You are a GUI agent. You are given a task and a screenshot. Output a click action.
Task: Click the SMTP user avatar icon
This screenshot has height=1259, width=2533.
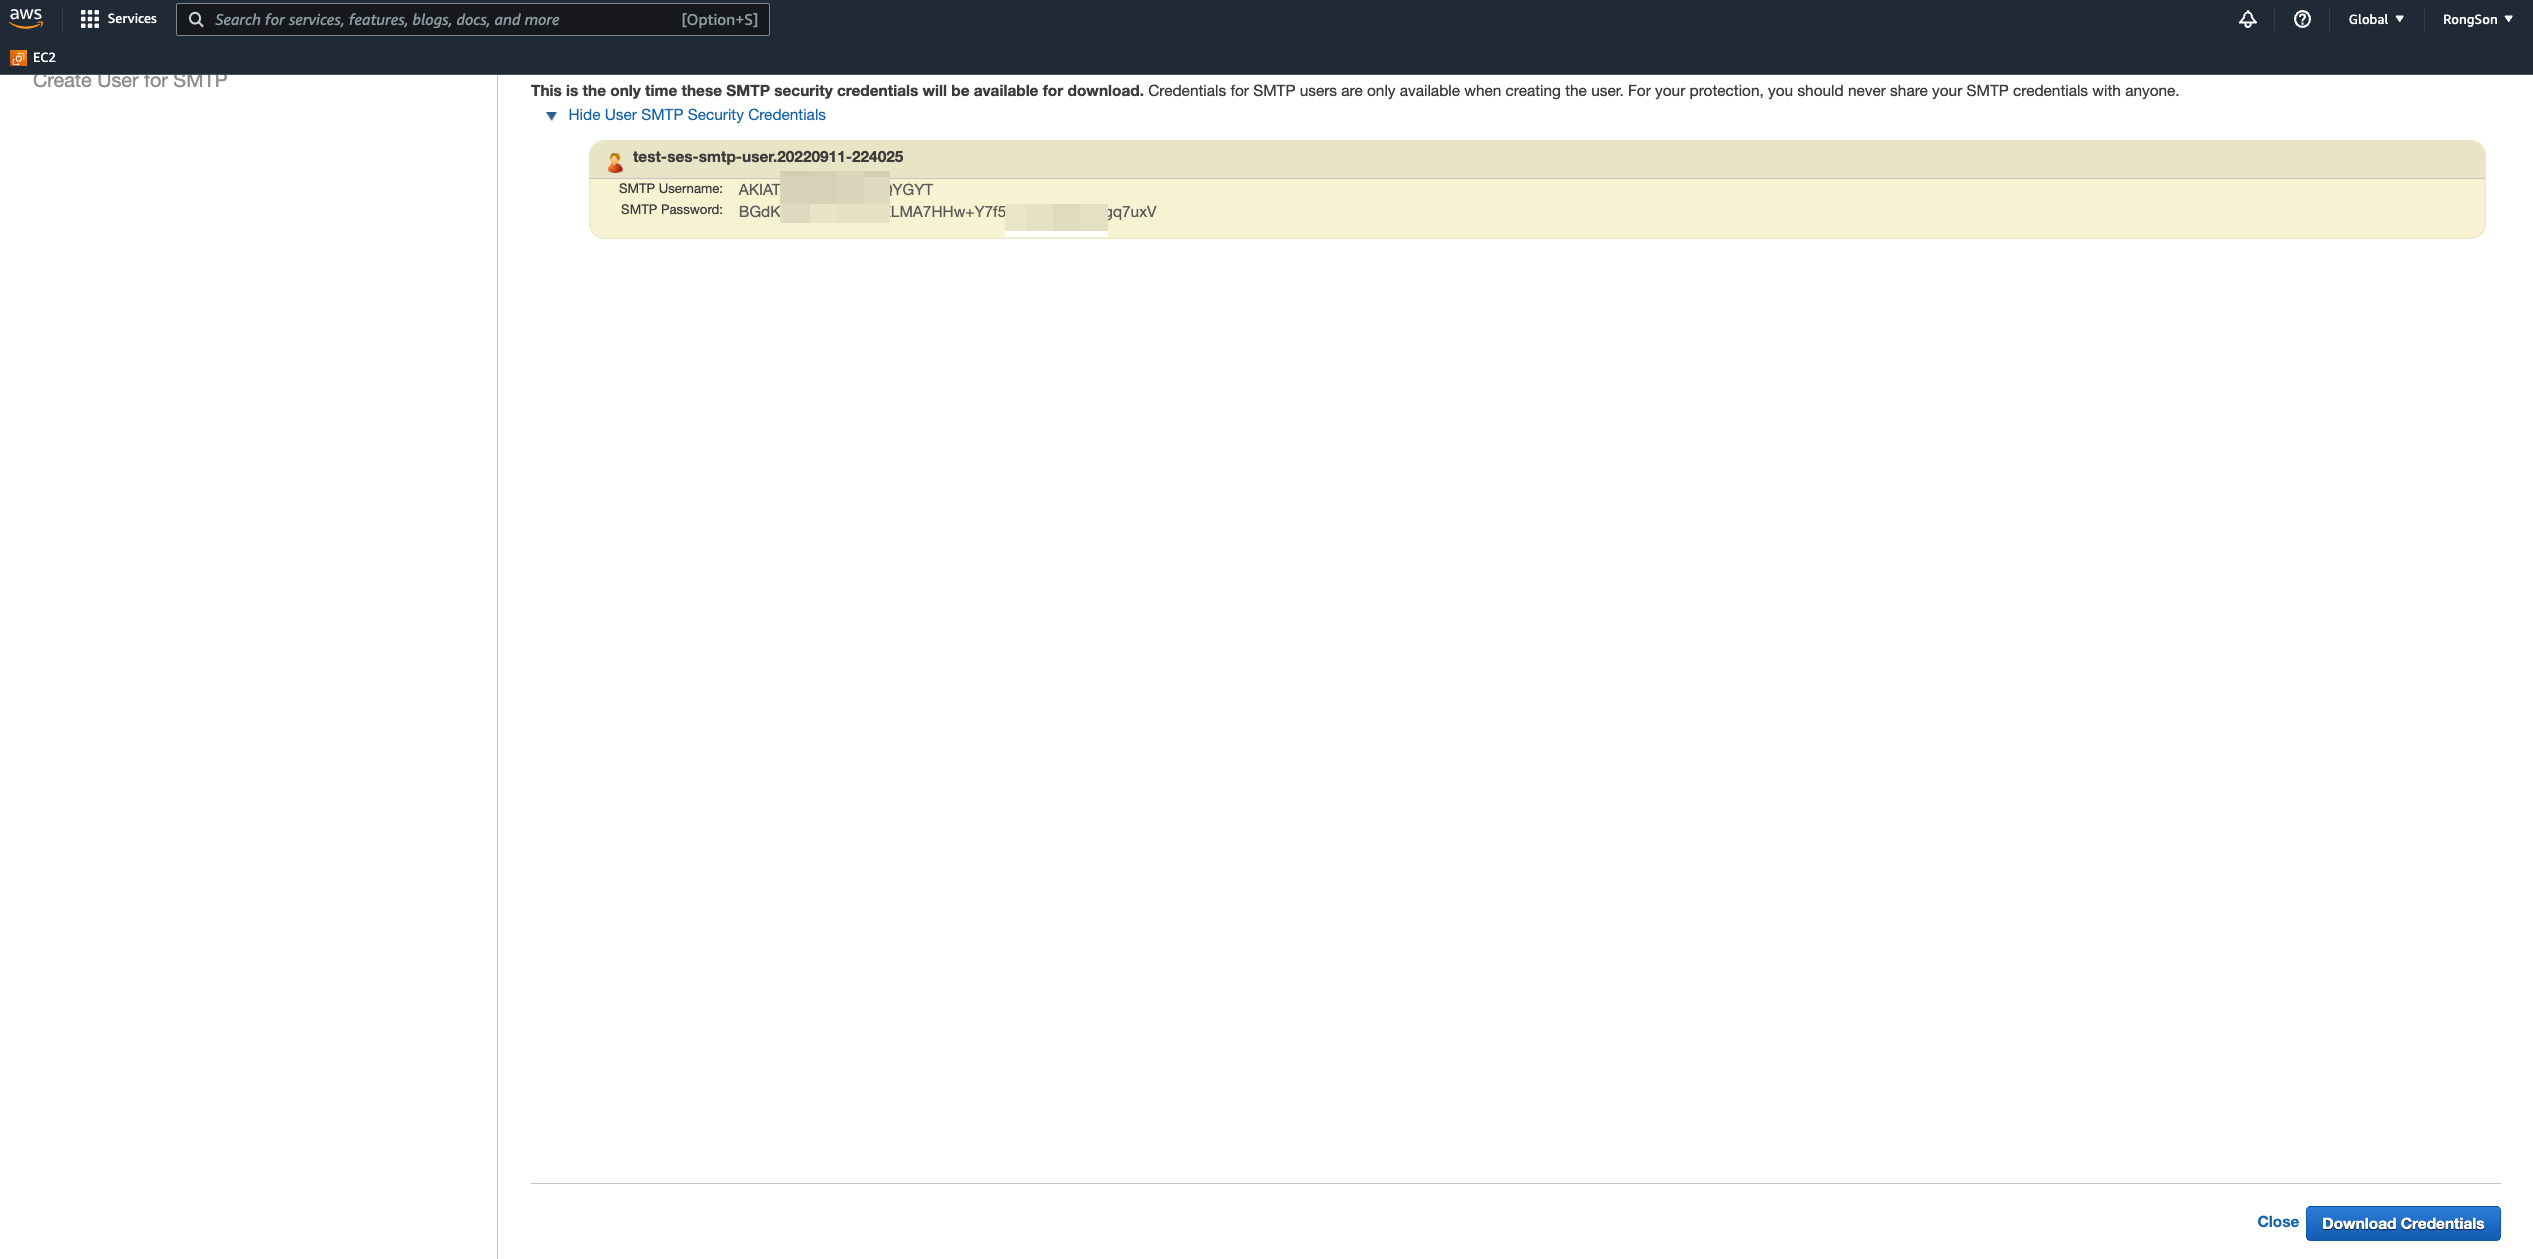[x=615, y=161]
